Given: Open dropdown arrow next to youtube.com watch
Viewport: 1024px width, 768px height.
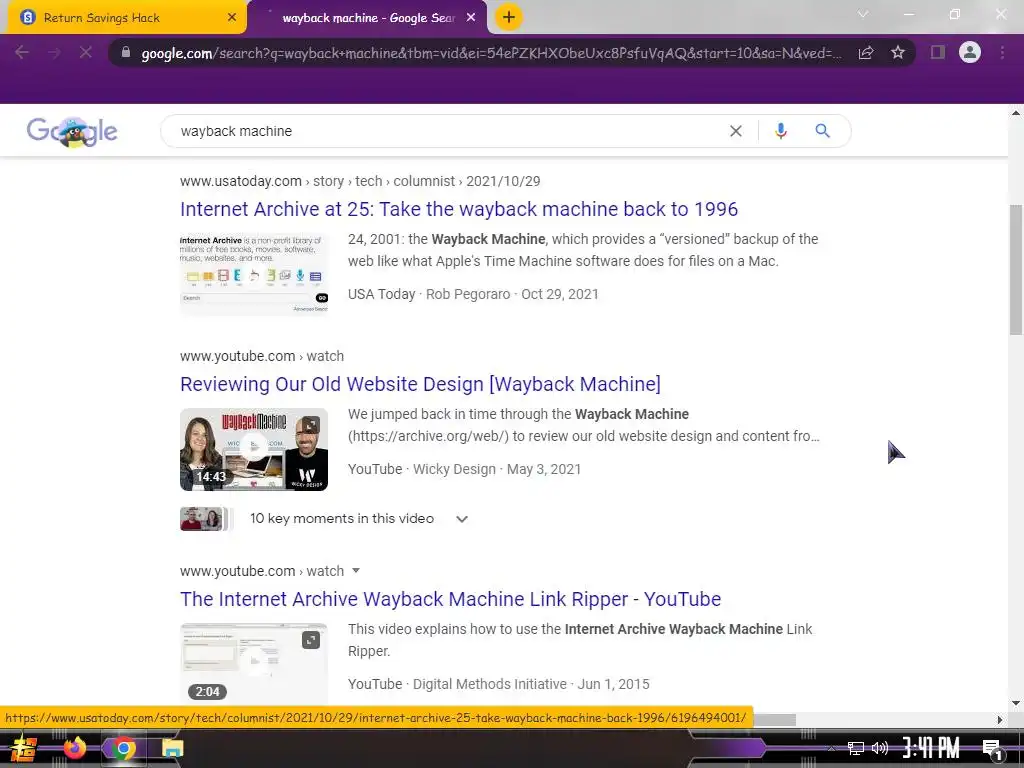Looking at the screenshot, I should [356, 571].
